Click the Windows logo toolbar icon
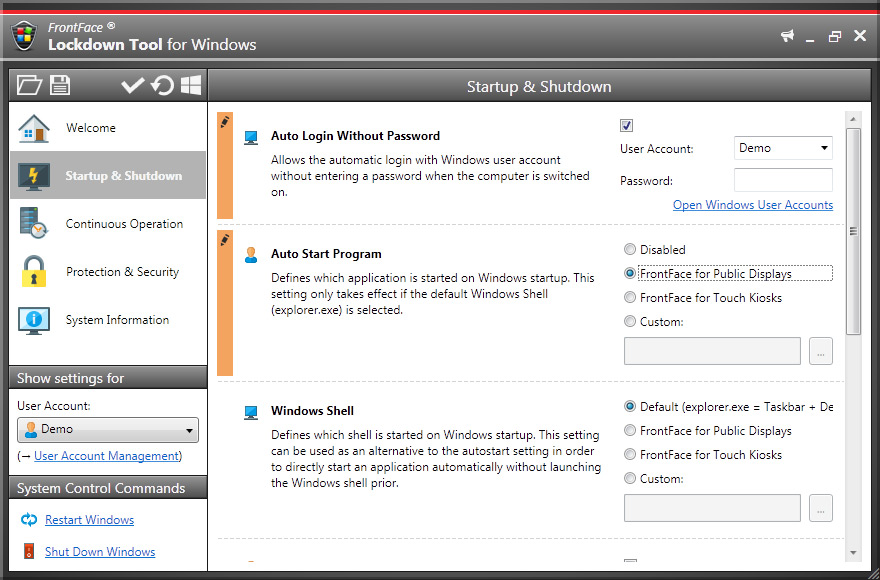 point(191,85)
